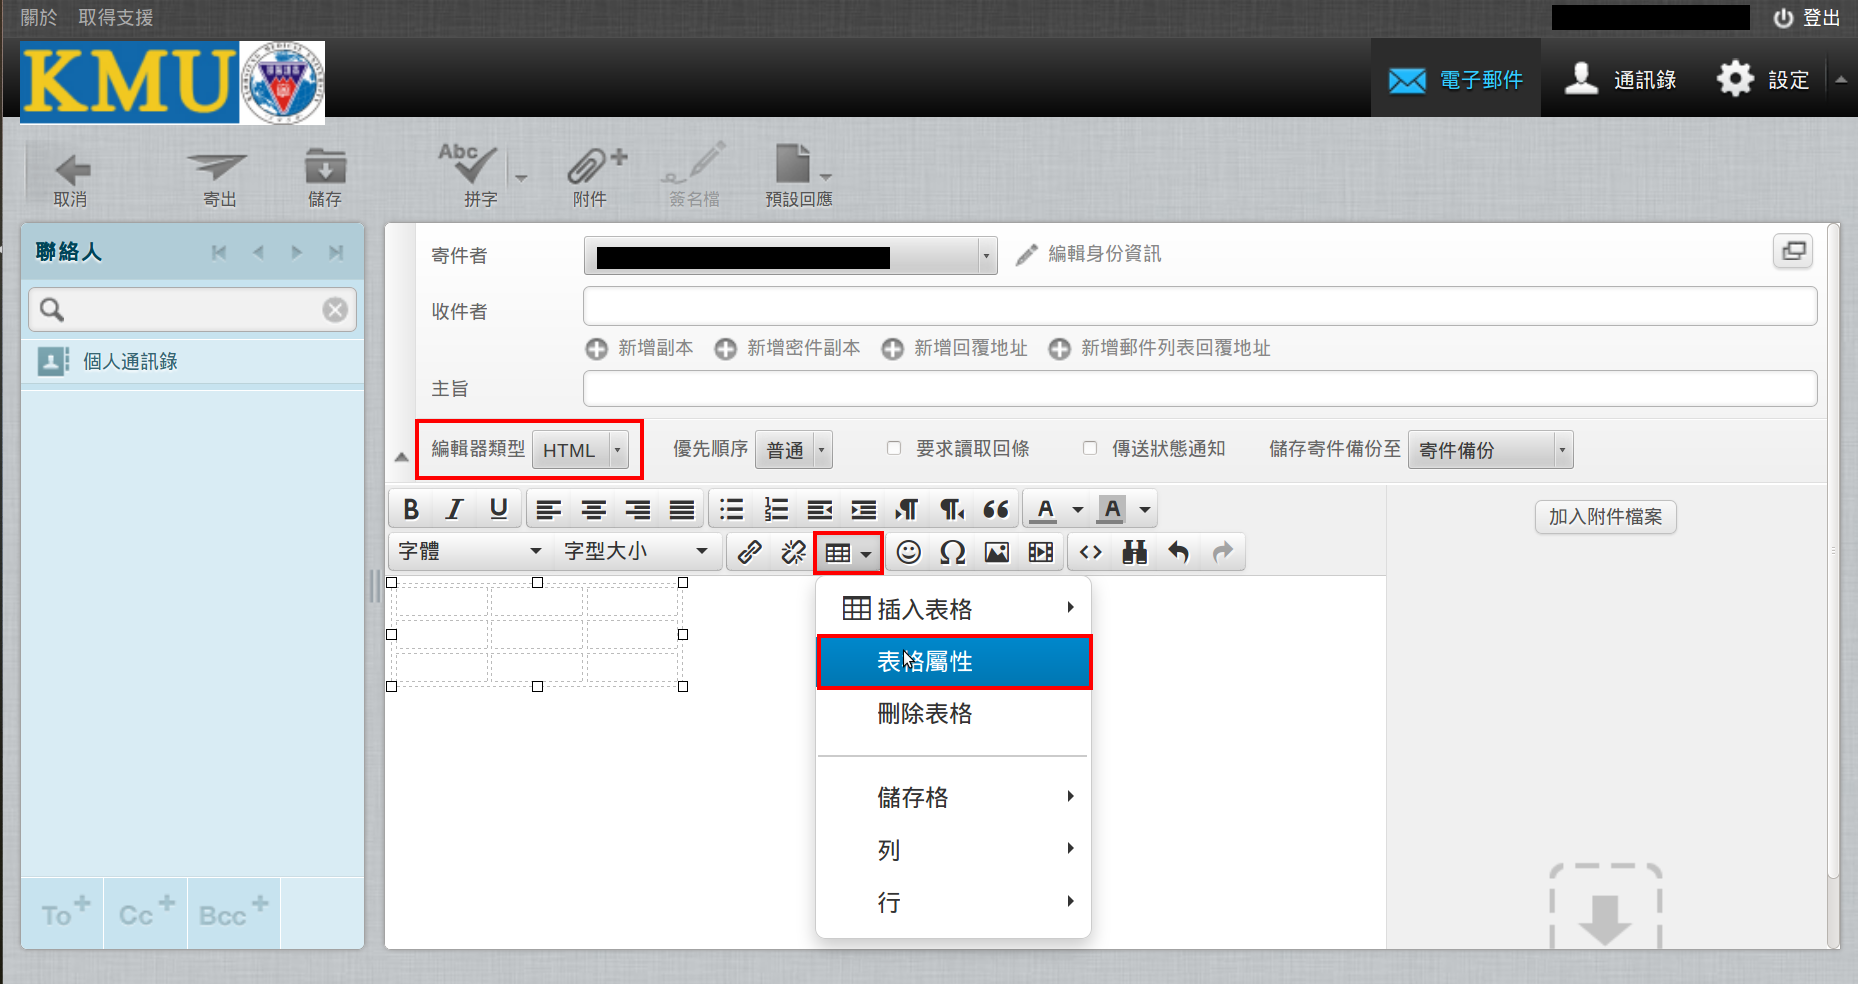
Task: Save draft with 儲存 button
Action: (325, 180)
